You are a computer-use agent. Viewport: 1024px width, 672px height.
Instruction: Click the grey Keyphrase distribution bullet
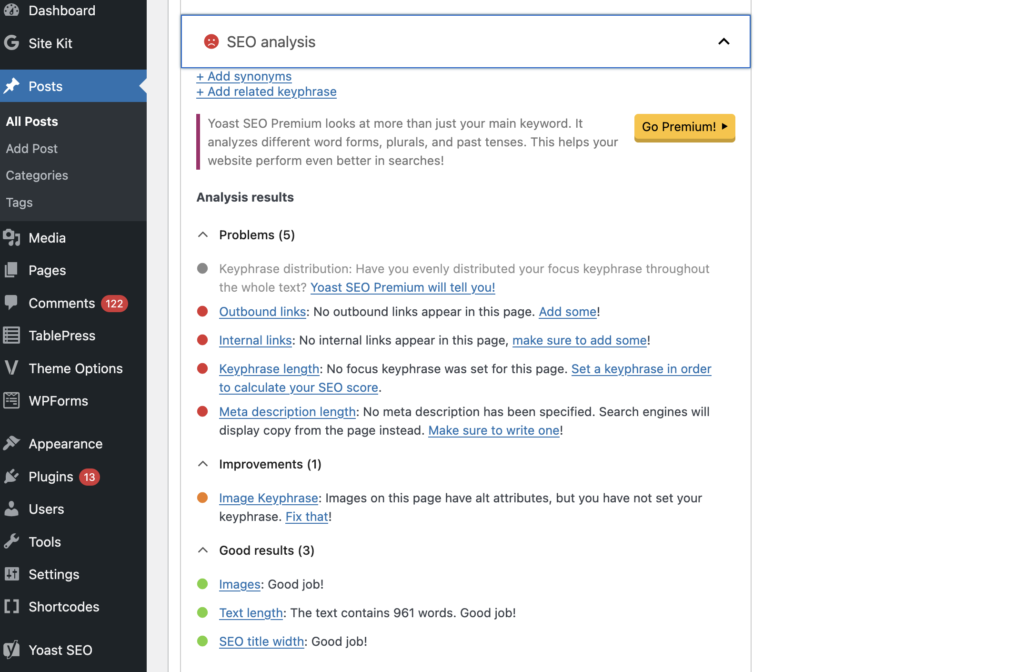(x=202, y=268)
